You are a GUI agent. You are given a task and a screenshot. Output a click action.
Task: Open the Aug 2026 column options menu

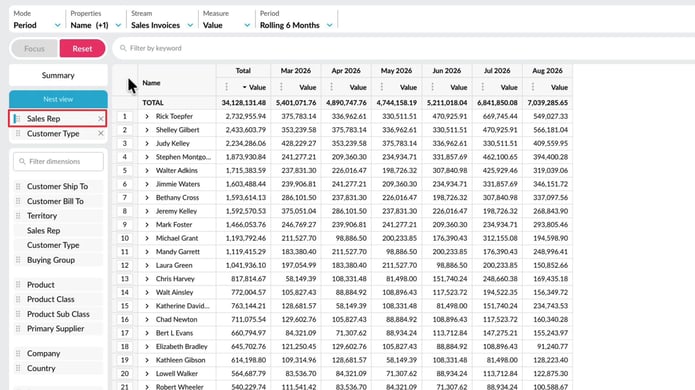(x=533, y=87)
